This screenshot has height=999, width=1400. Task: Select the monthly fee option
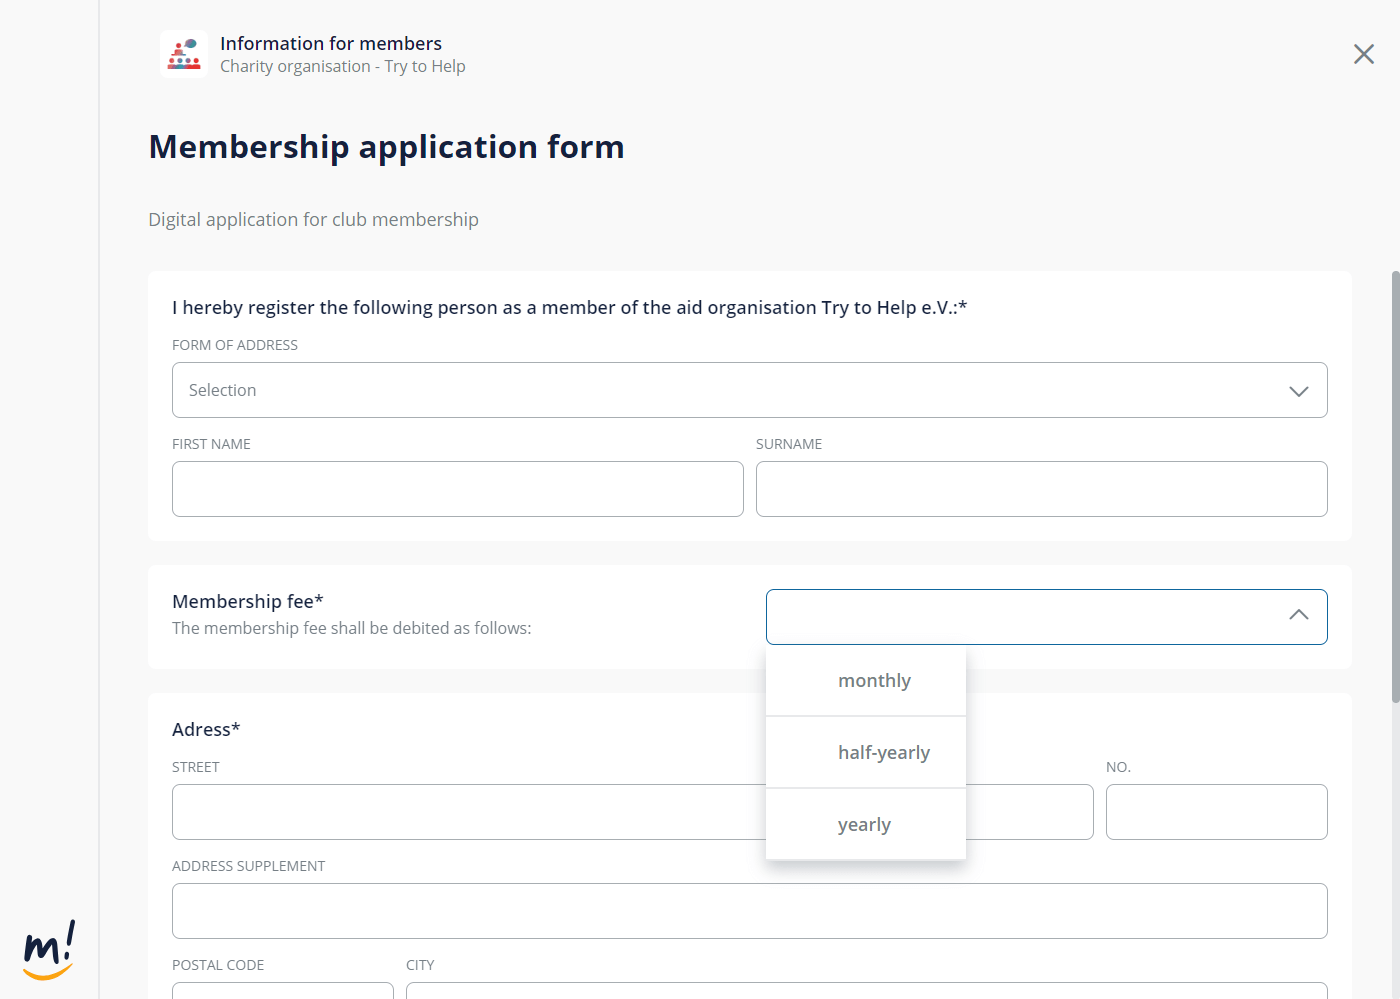pos(866,681)
